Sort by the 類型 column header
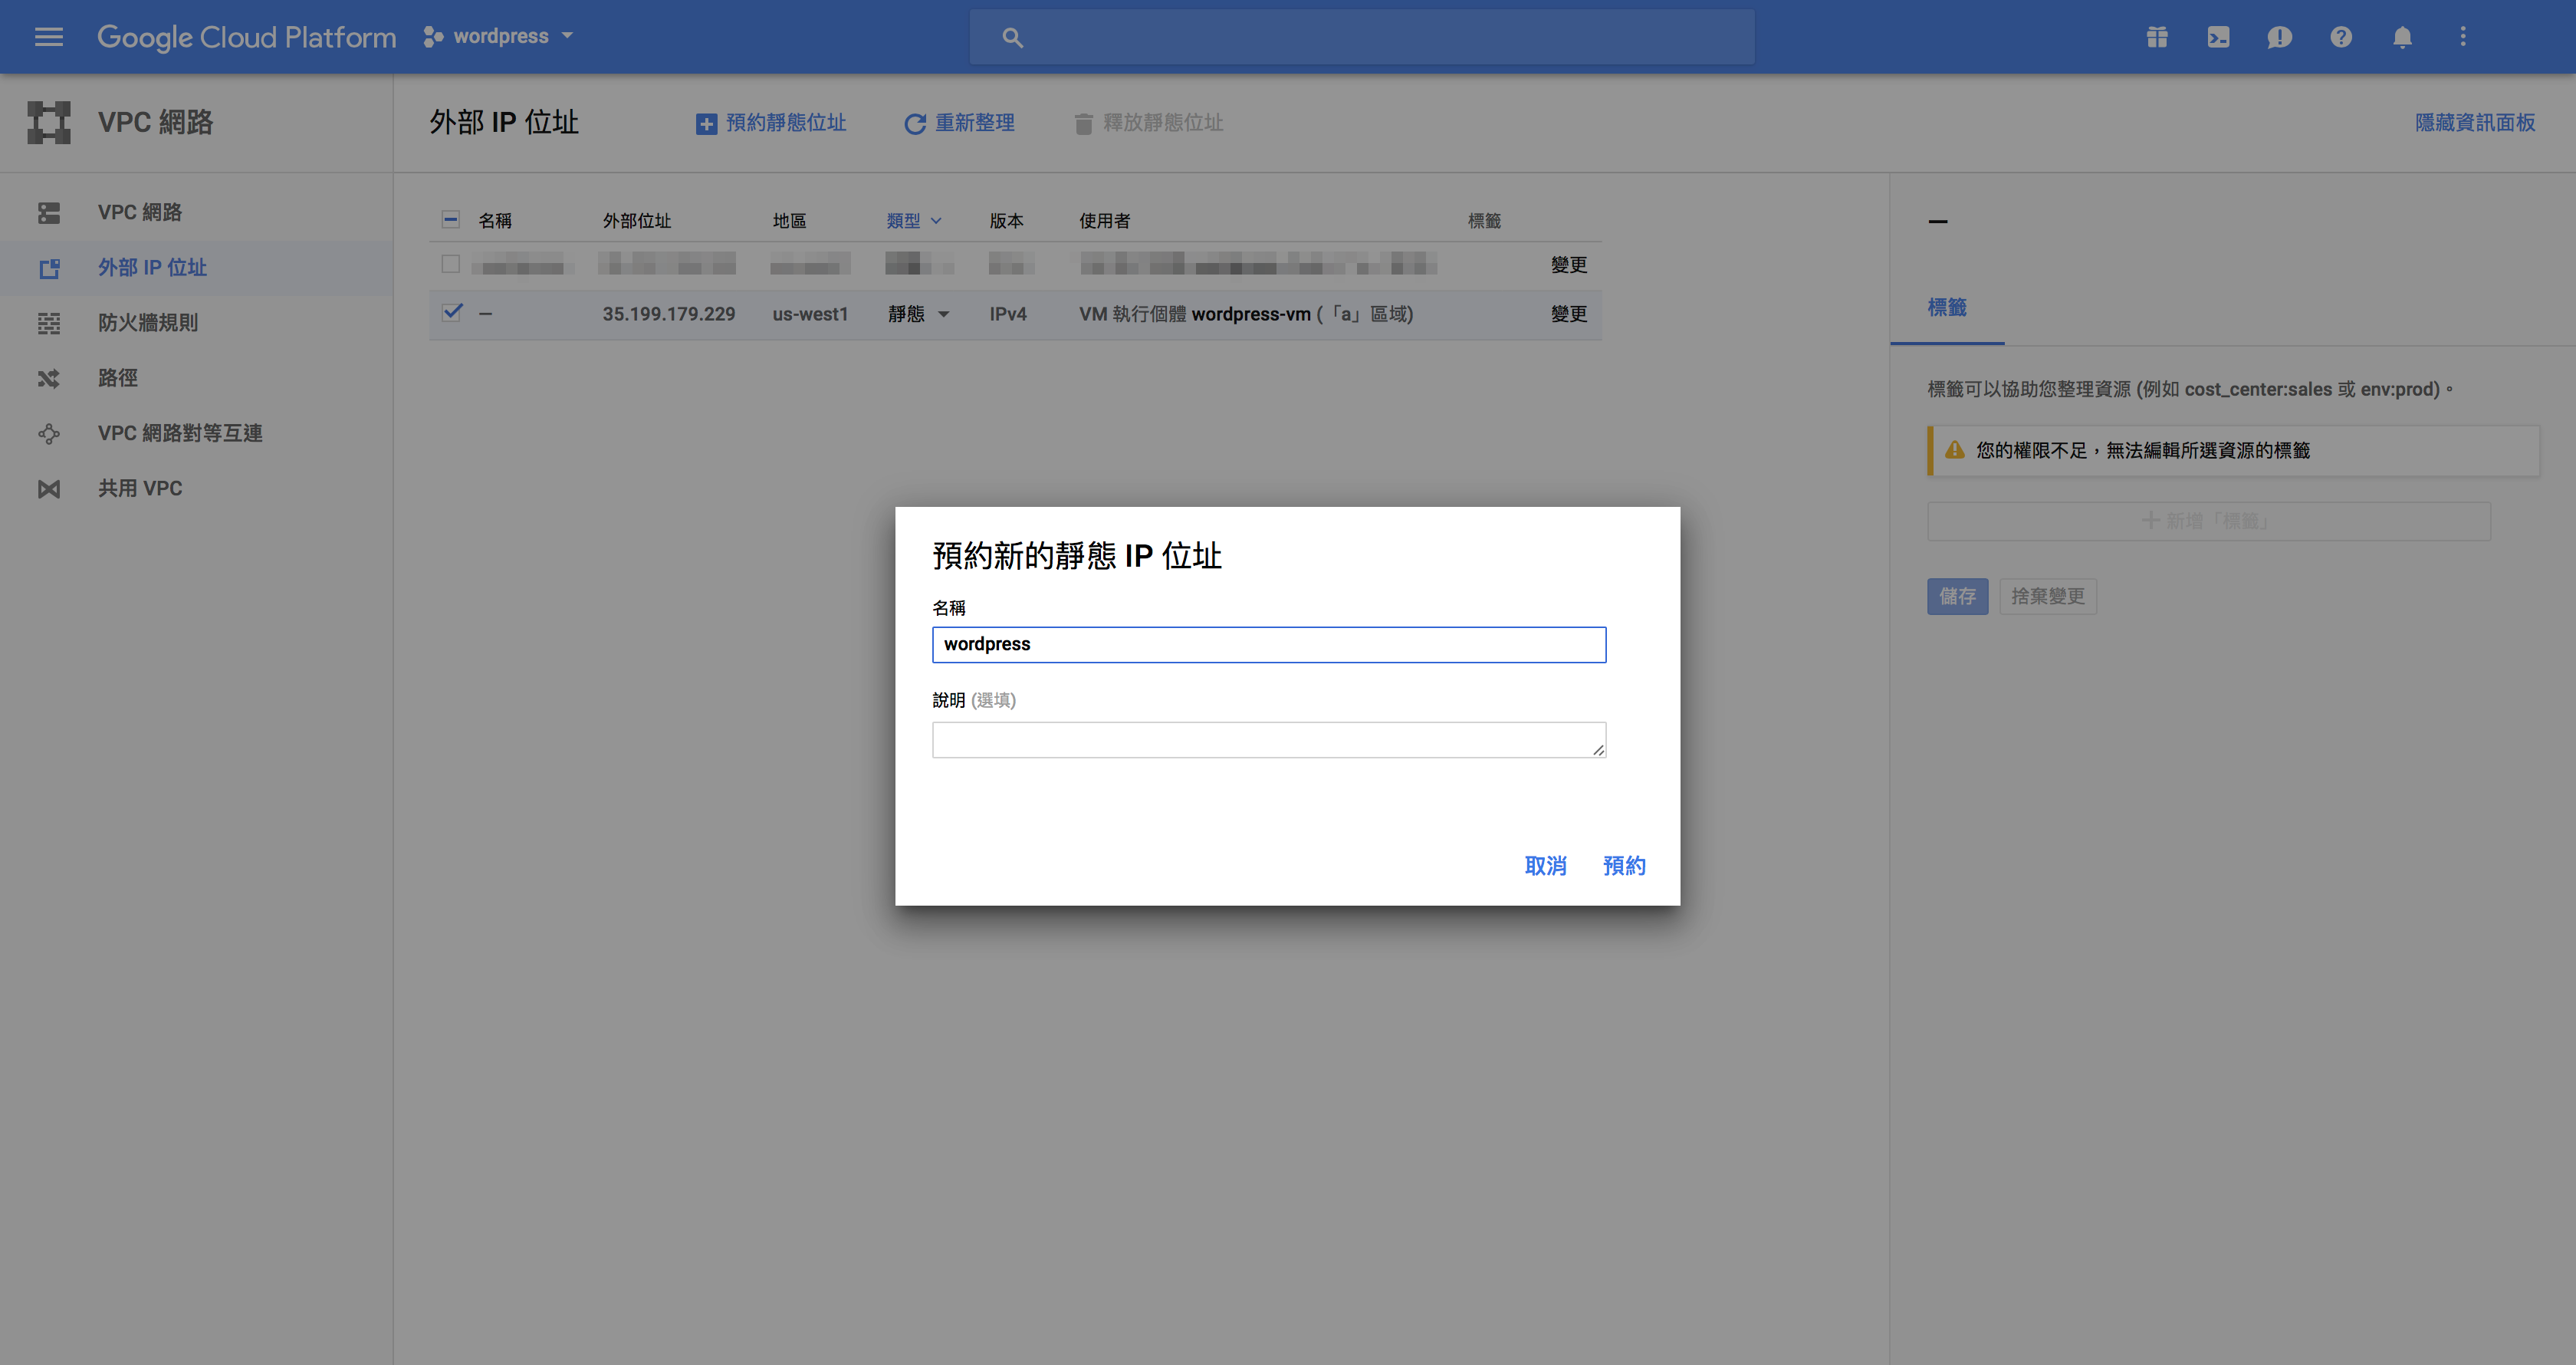 pyautogui.click(x=903, y=220)
